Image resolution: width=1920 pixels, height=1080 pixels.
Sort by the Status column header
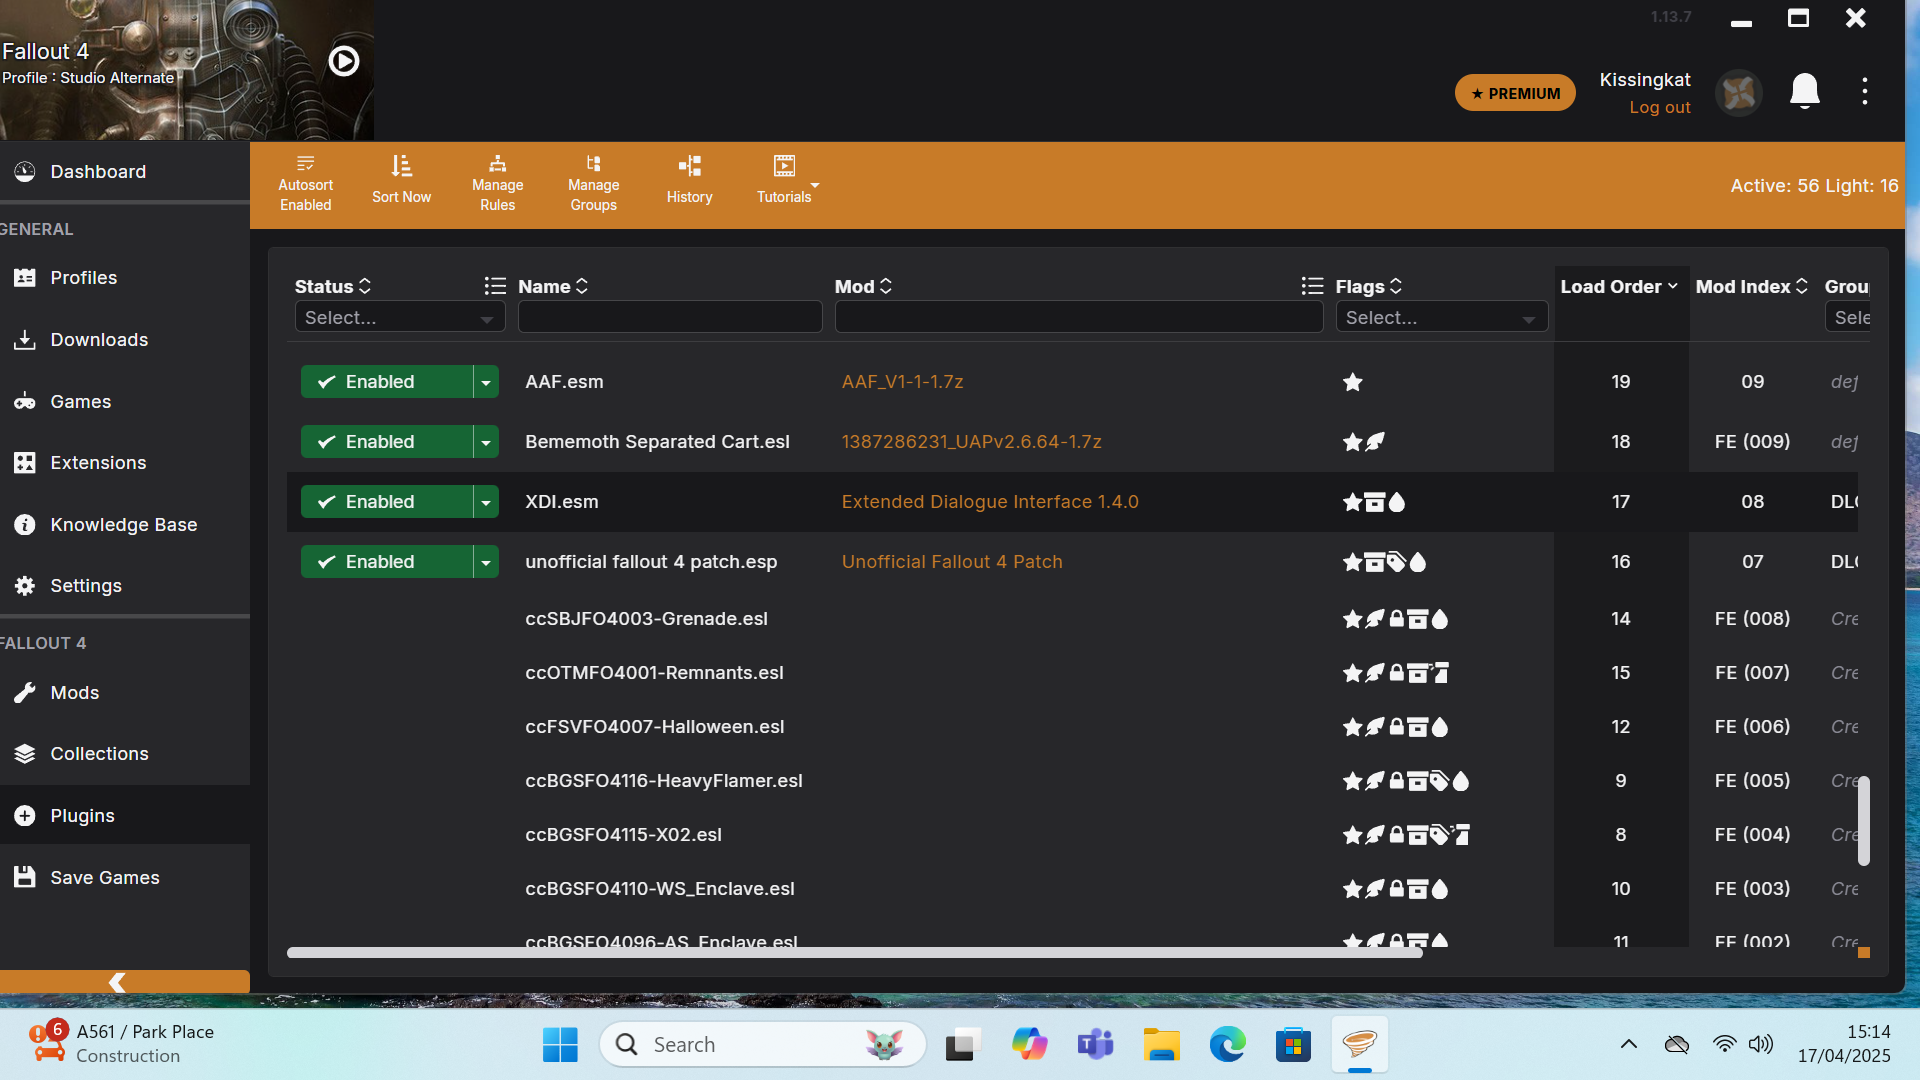pyautogui.click(x=332, y=287)
